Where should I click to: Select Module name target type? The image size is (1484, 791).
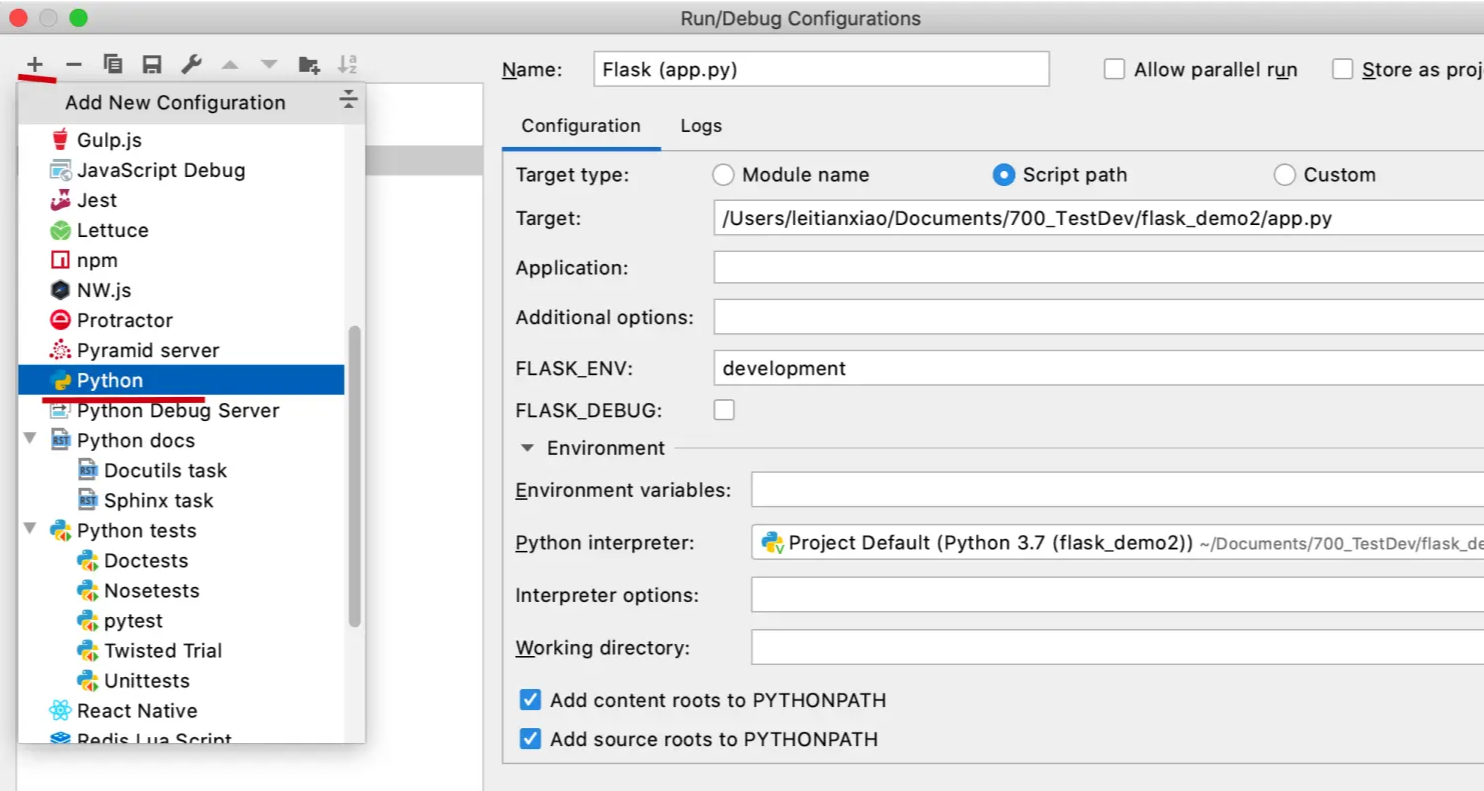point(723,175)
